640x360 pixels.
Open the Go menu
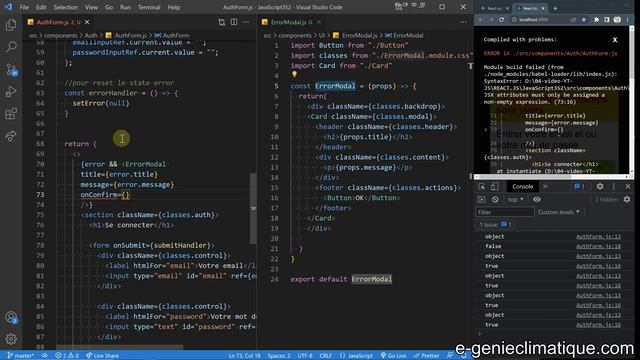tap(109, 7)
